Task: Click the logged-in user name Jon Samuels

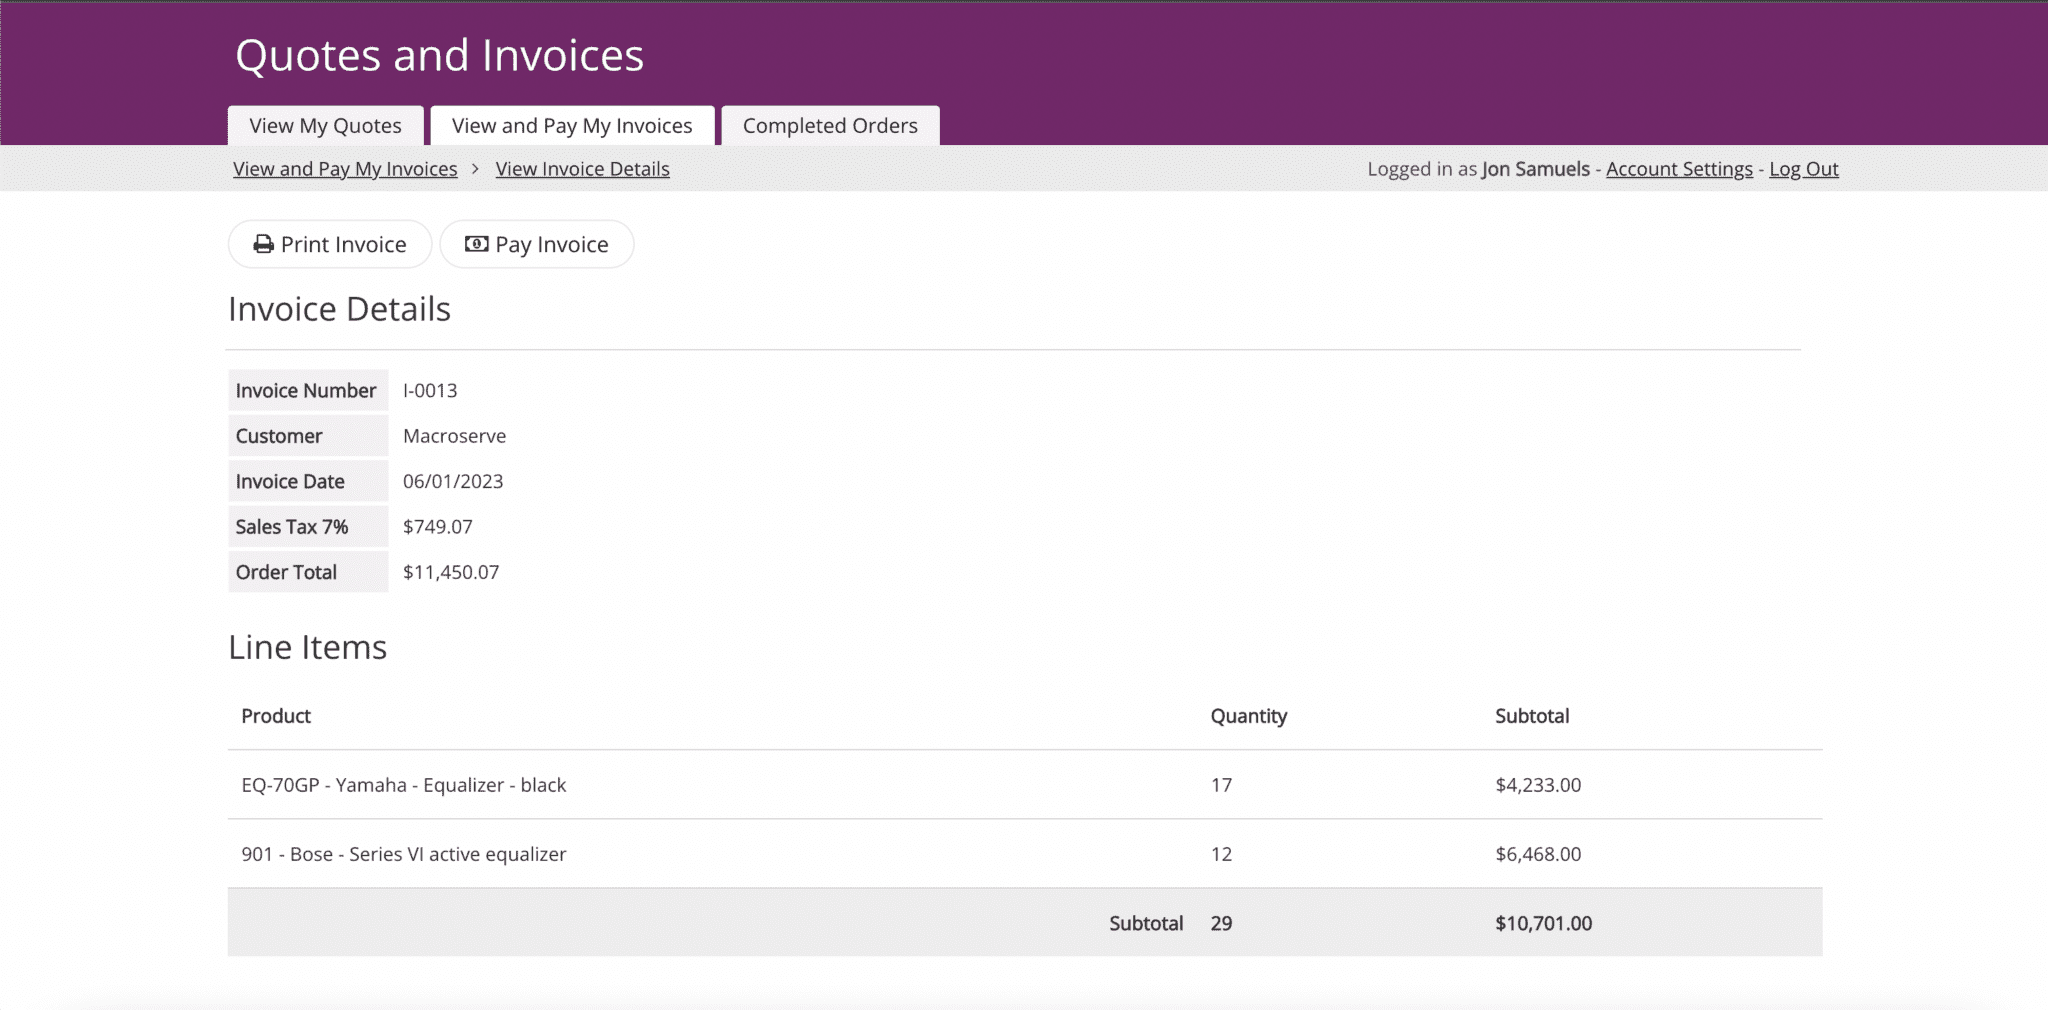Action: (x=1536, y=168)
